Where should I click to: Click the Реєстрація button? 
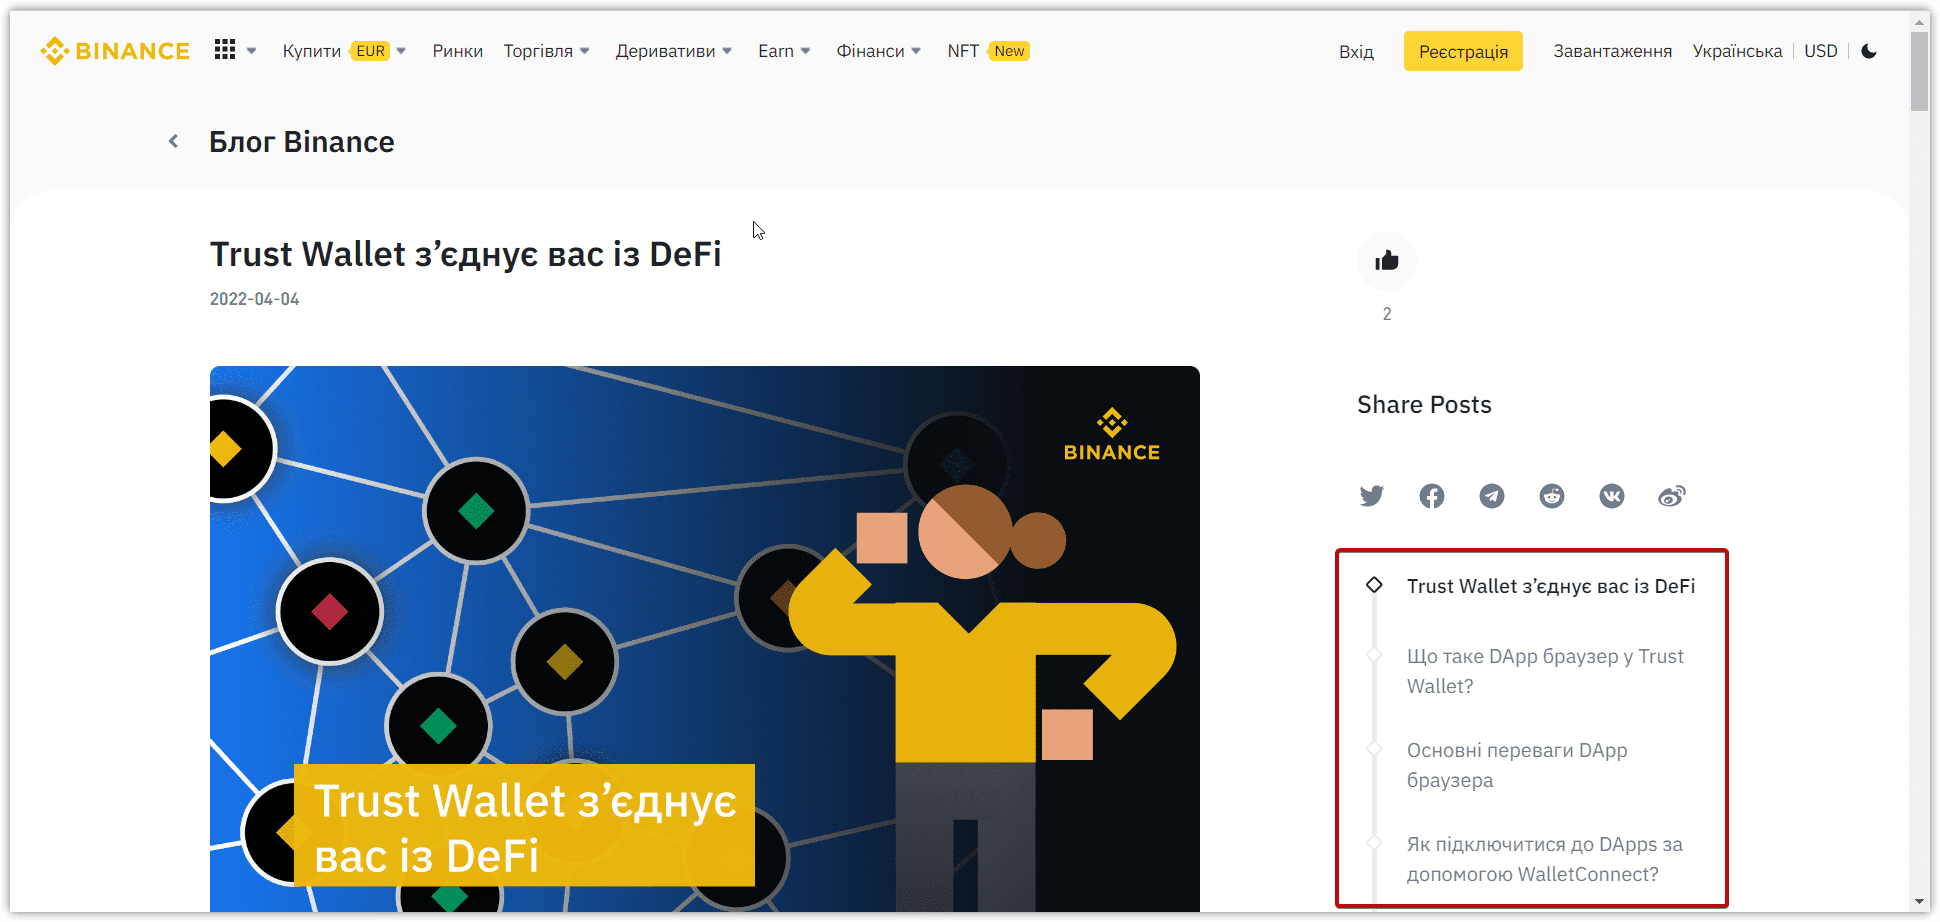1463,51
